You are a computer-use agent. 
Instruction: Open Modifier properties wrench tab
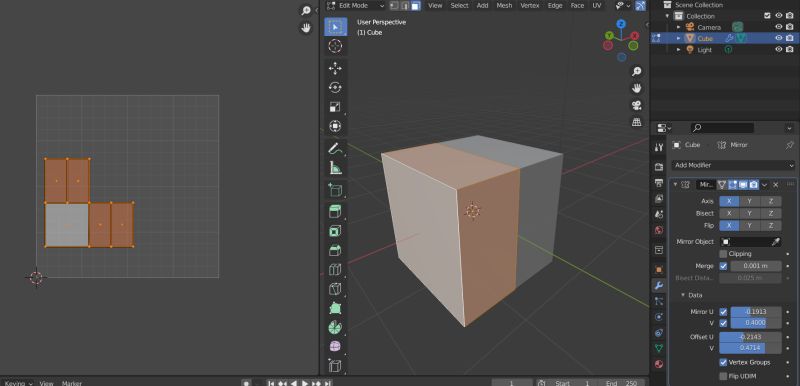(659, 286)
